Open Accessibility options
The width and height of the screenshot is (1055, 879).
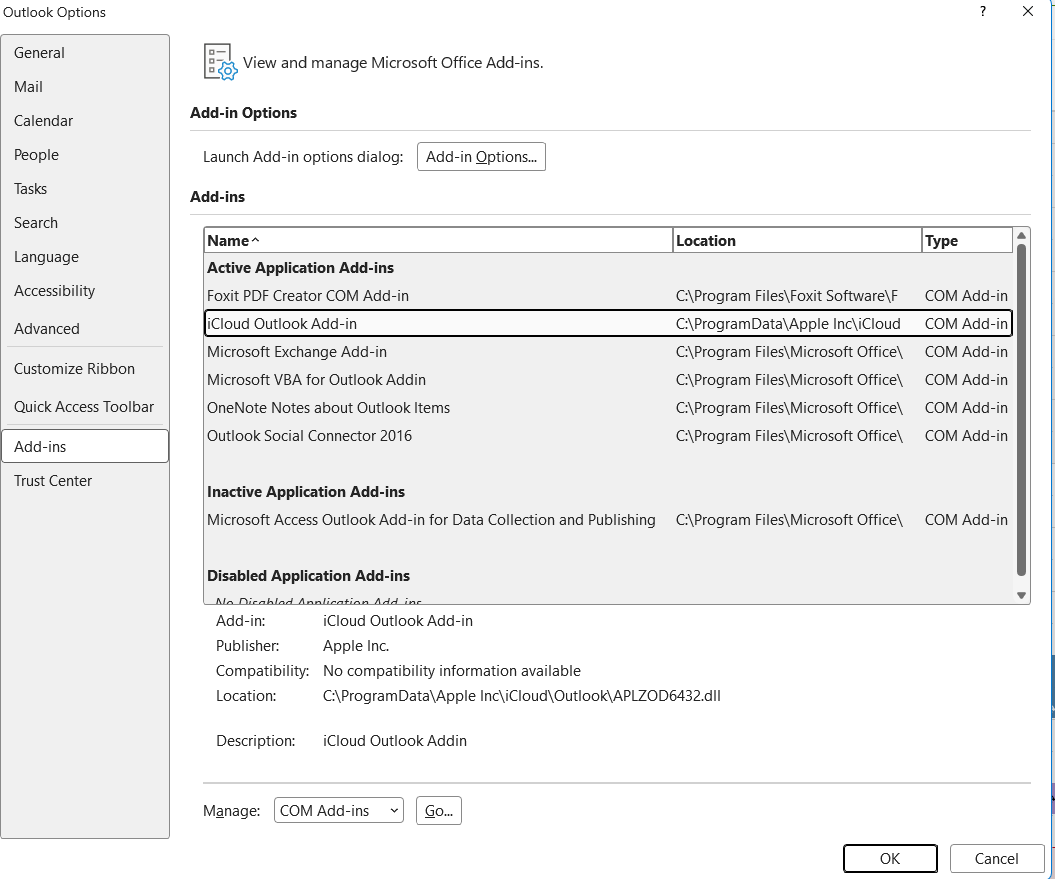point(85,291)
